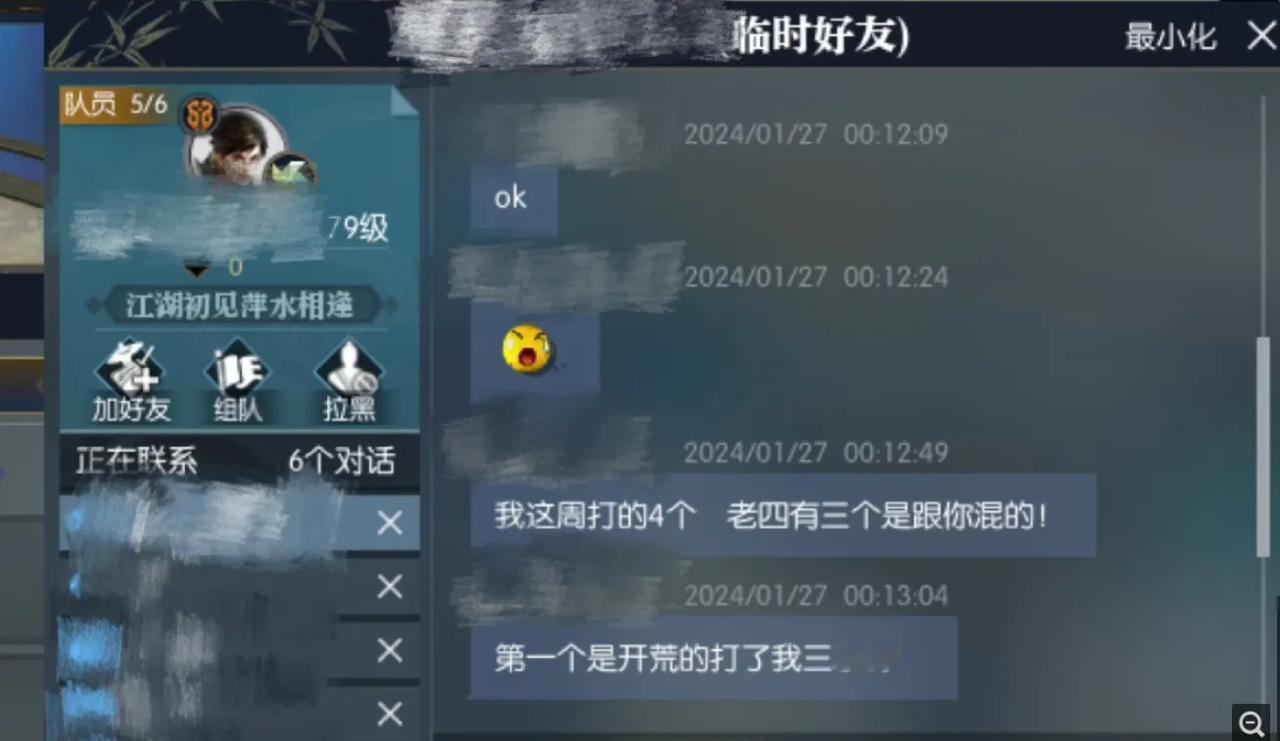Click the 正在联系 6个对话 header

[238, 461]
